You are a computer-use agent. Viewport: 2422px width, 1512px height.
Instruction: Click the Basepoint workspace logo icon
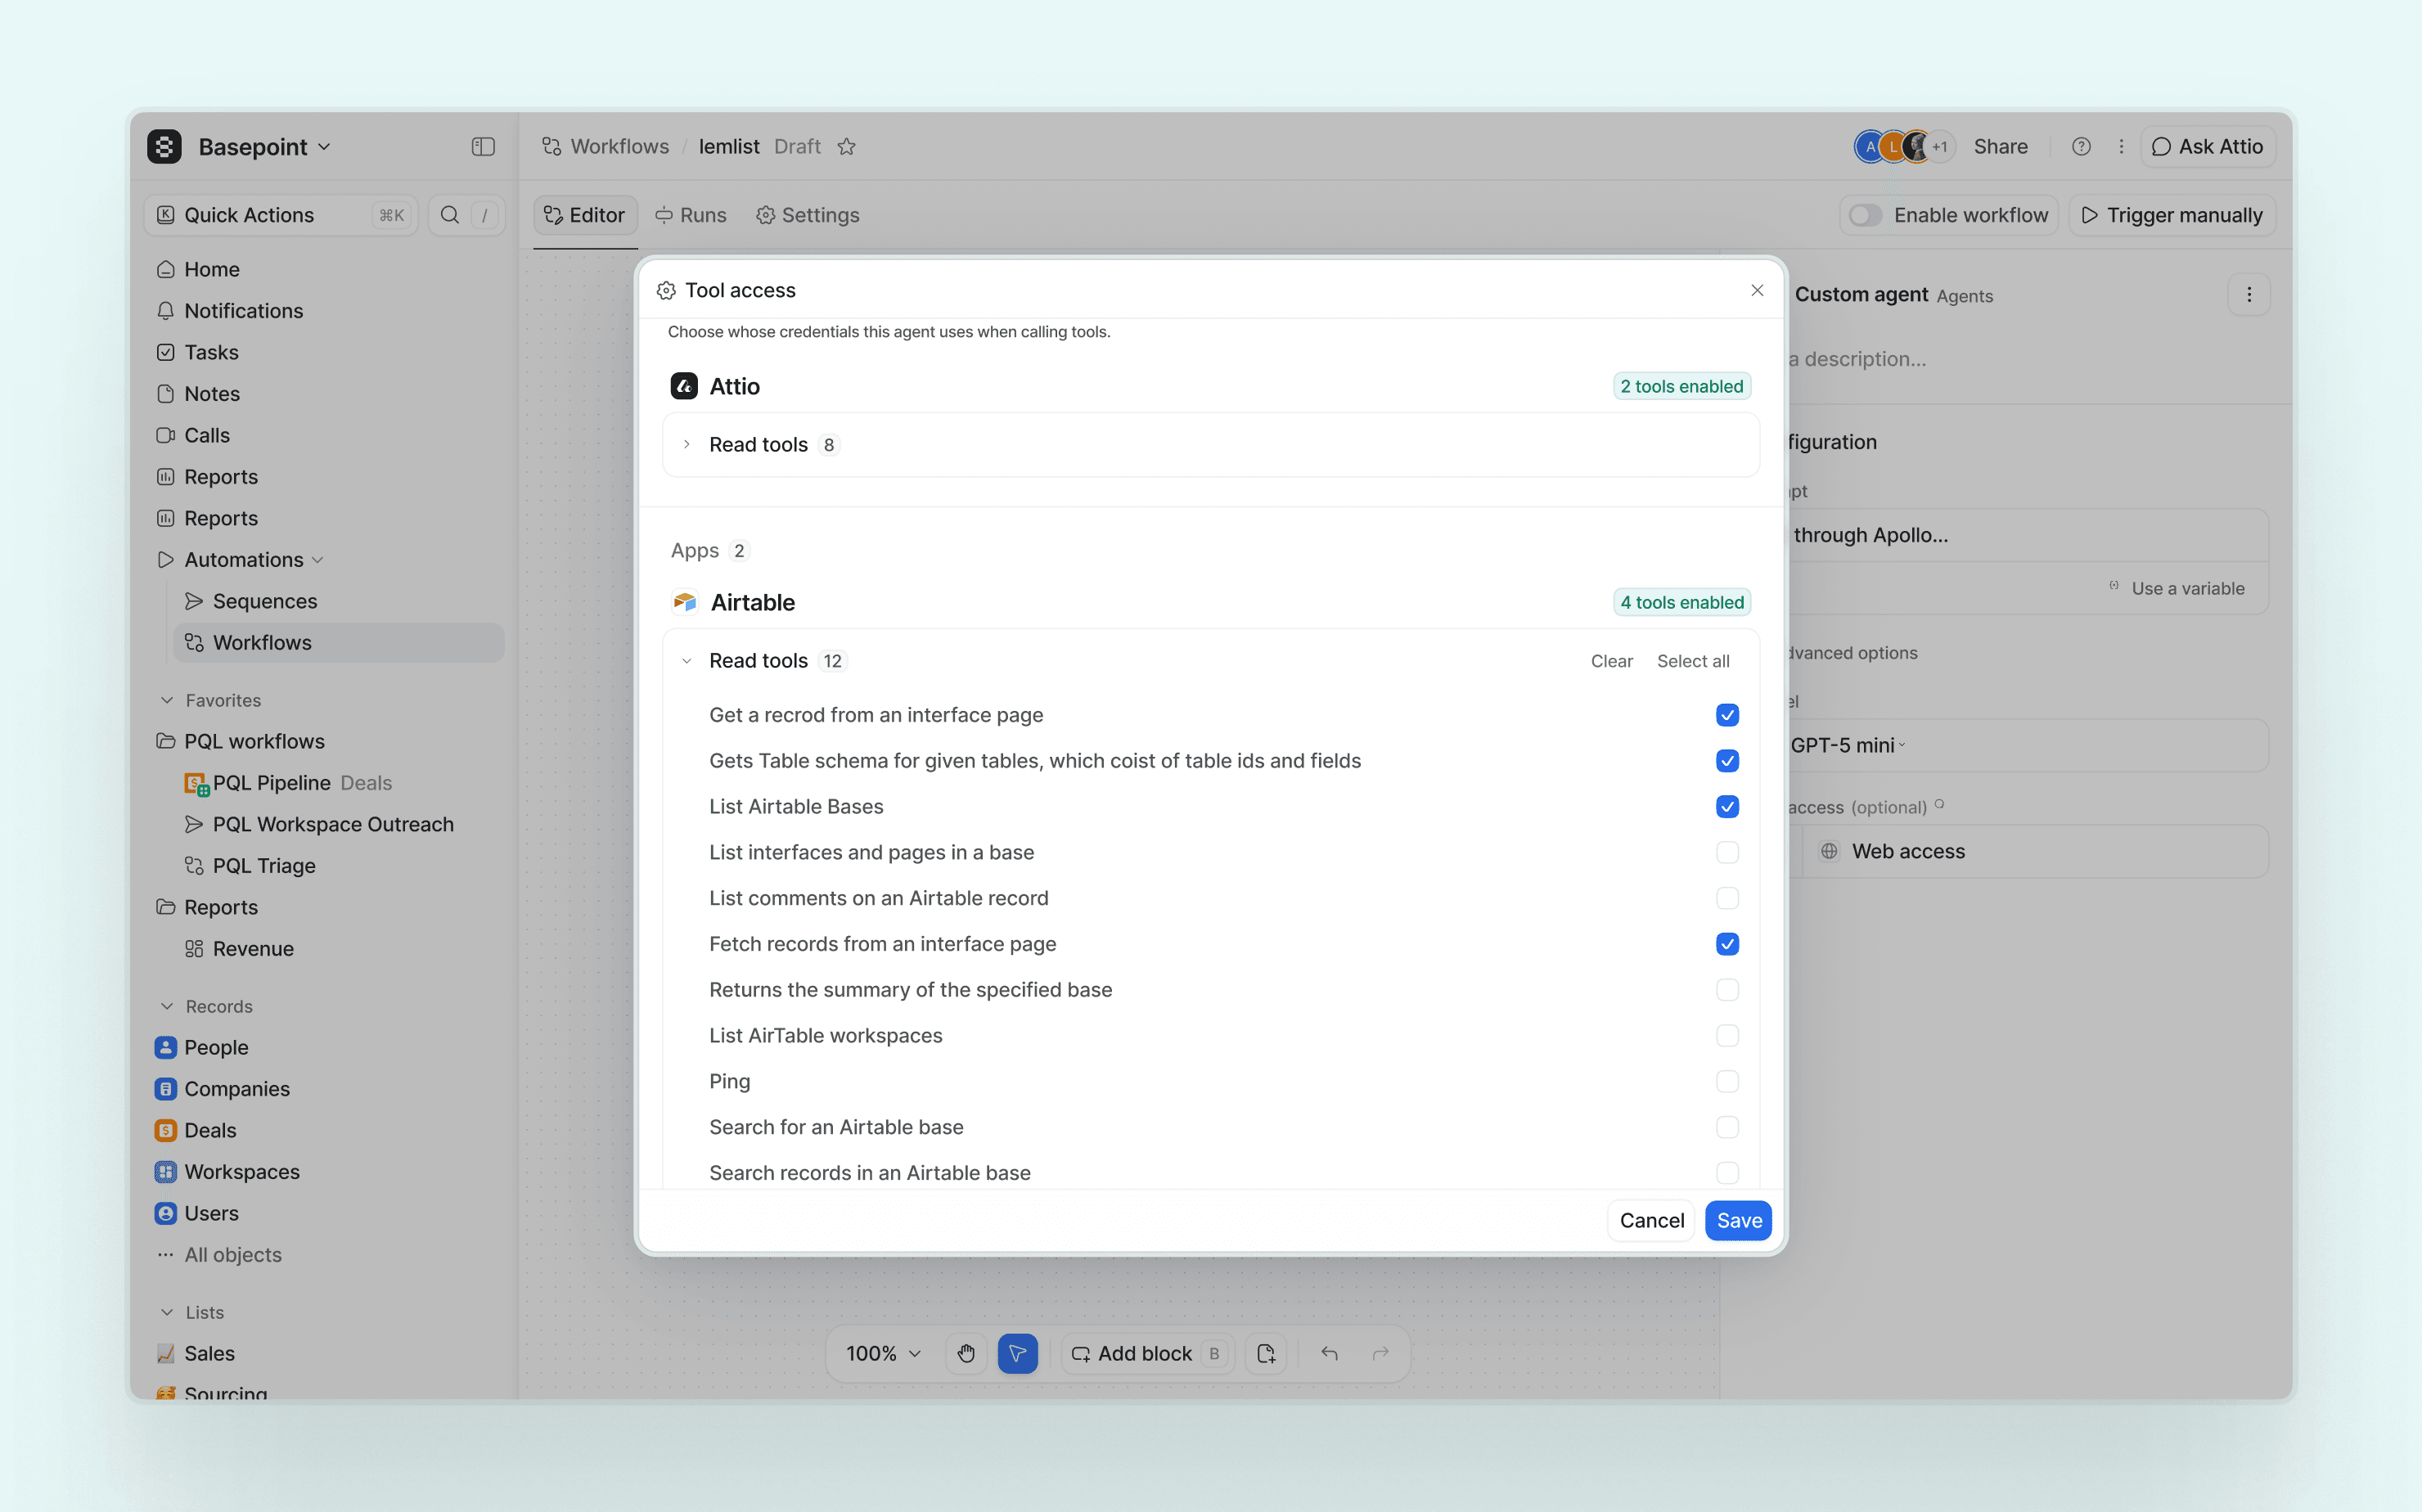point(164,147)
